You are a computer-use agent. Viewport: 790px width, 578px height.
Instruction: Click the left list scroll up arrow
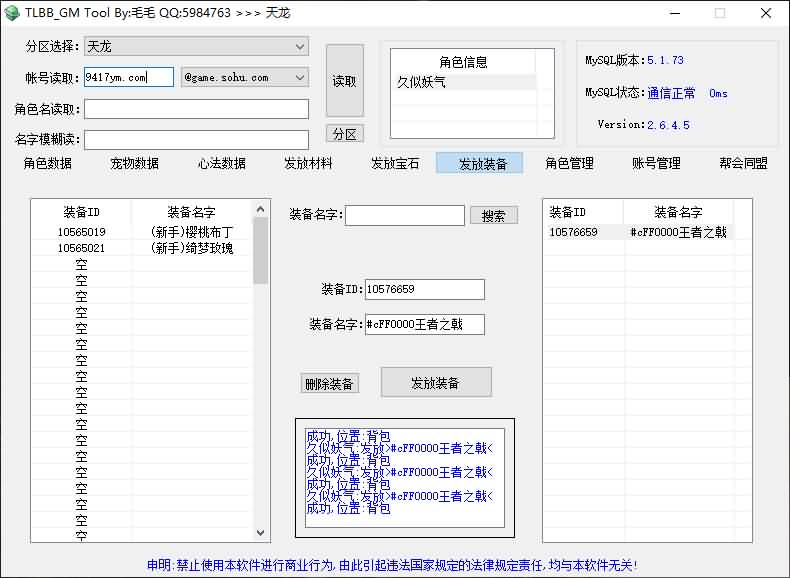tap(260, 209)
